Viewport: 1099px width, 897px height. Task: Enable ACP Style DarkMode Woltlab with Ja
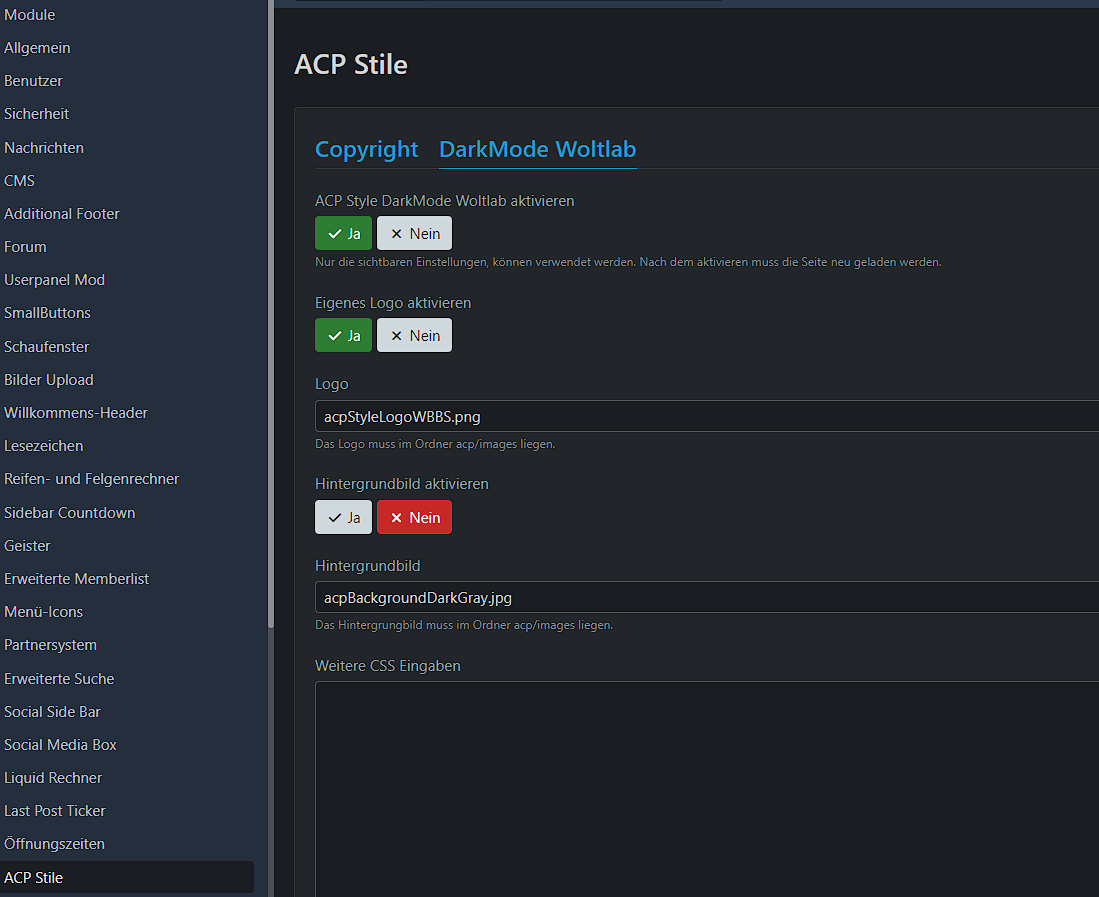(x=343, y=233)
